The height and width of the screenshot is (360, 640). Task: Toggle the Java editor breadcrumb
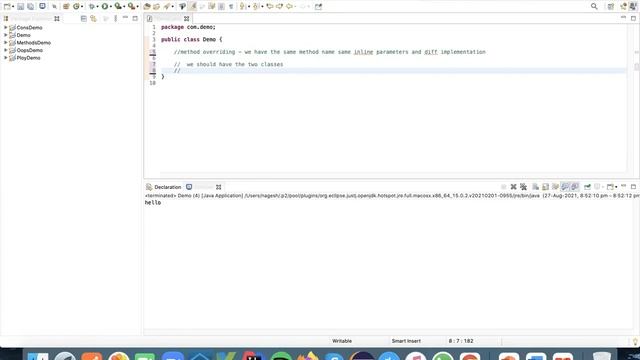coord(182,6)
